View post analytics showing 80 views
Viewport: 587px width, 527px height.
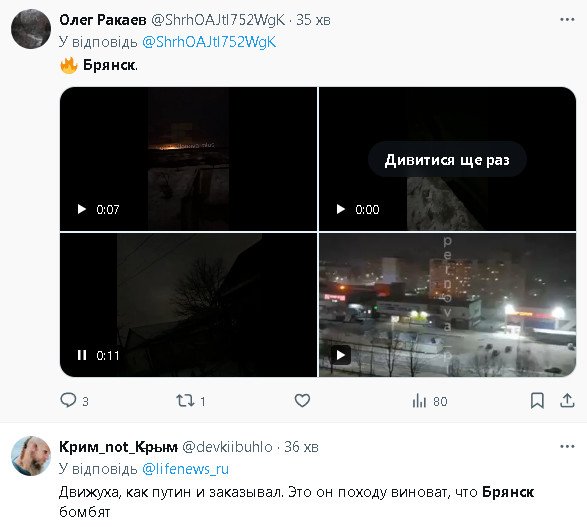point(419,401)
